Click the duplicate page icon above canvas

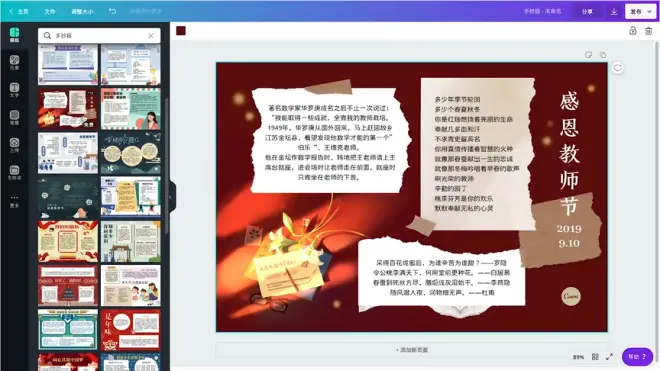(603, 55)
